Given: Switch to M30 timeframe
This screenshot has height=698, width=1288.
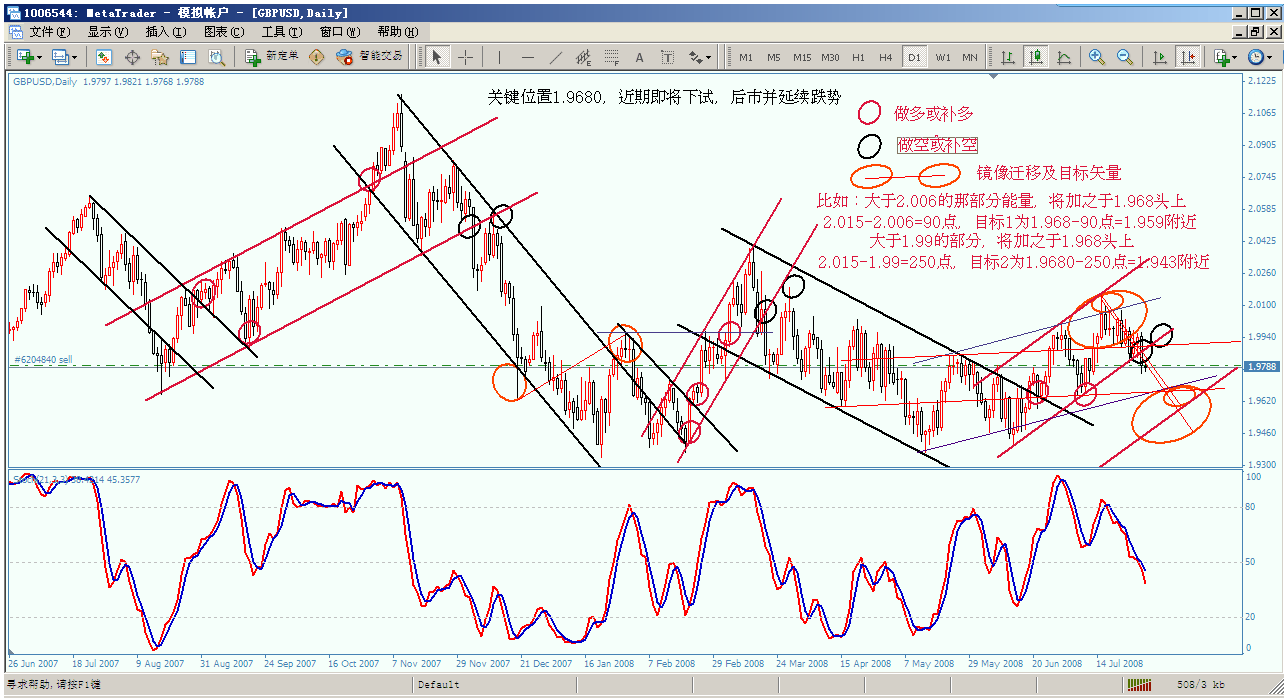Looking at the screenshot, I should pyautogui.click(x=830, y=57).
